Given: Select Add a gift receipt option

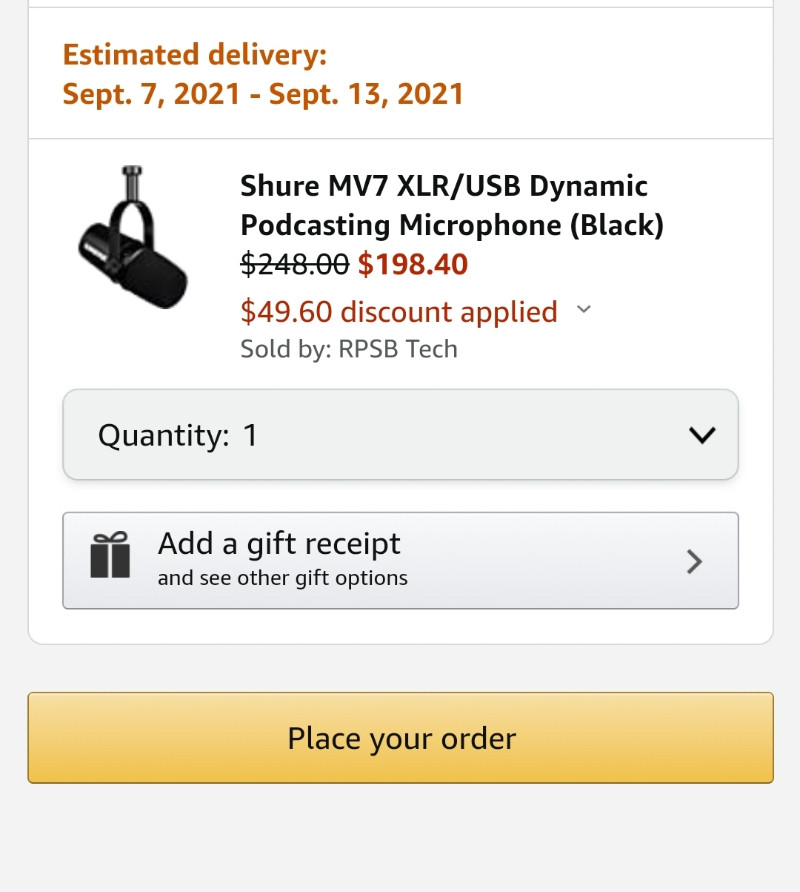Looking at the screenshot, I should coord(401,560).
